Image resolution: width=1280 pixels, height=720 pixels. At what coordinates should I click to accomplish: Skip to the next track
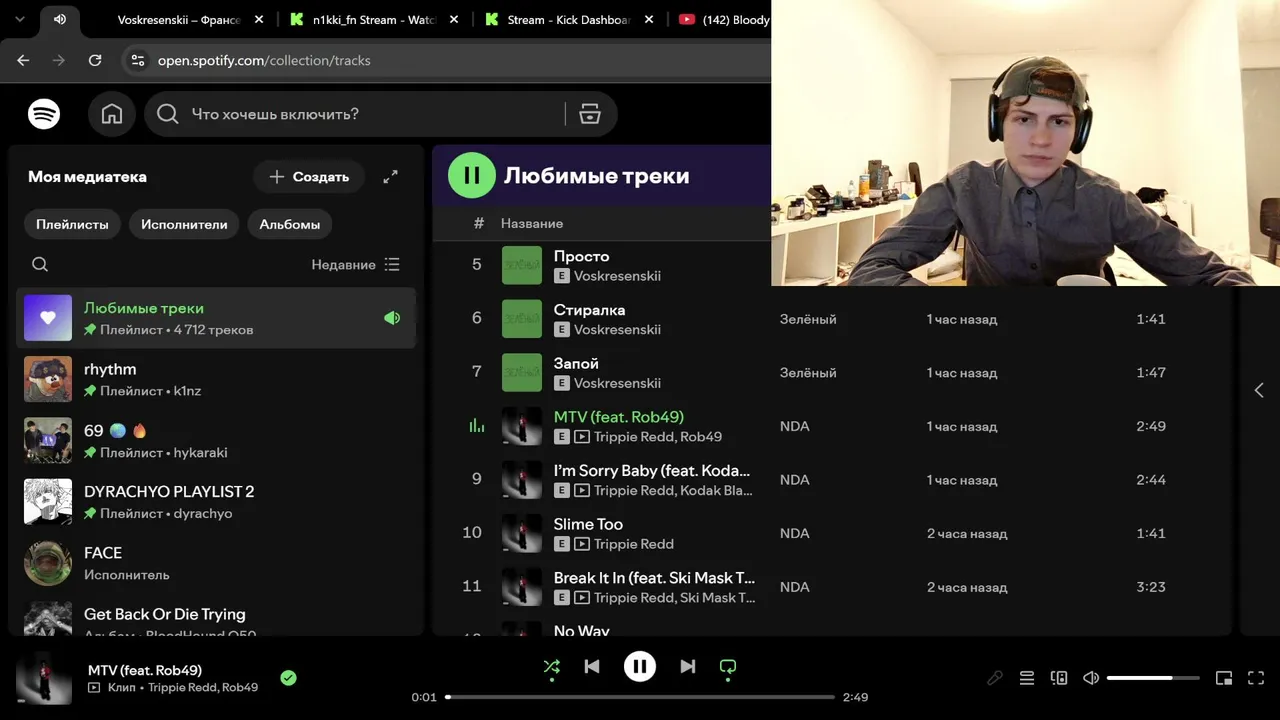coord(688,666)
